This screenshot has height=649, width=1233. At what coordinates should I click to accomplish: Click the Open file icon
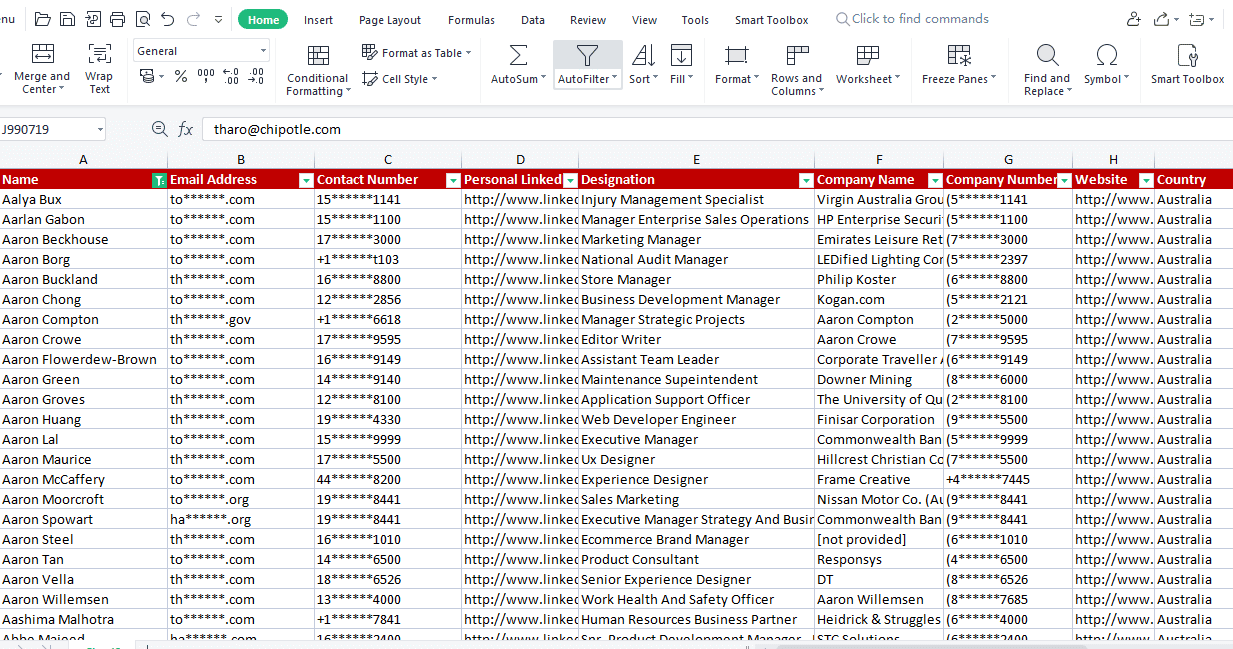pos(42,19)
